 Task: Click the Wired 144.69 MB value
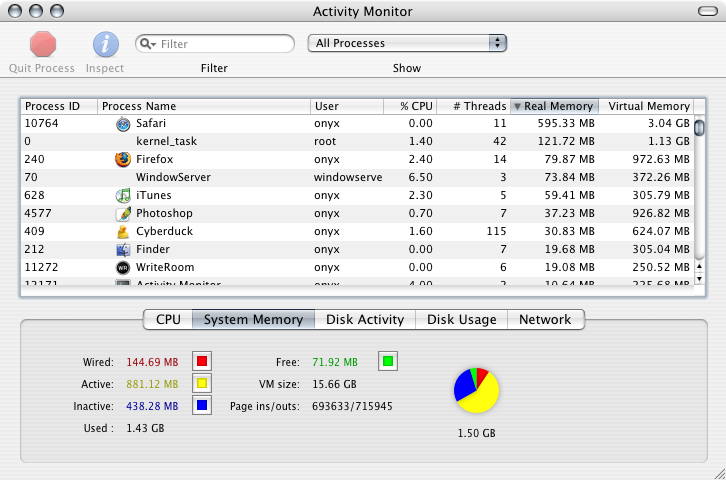[152, 362]
